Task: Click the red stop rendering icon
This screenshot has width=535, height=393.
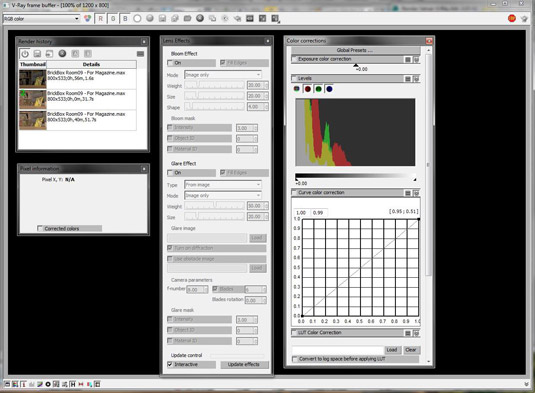Action: coord(512,18)
